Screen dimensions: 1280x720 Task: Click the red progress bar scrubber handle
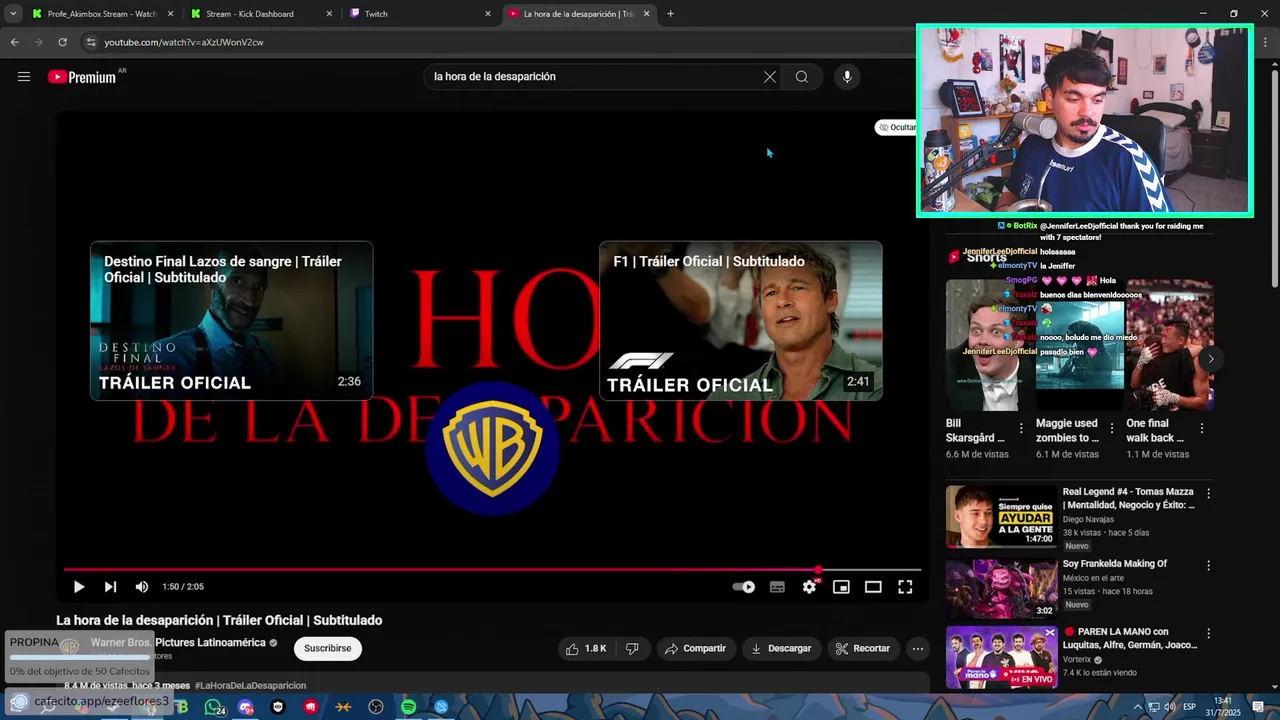coord(818,570)
